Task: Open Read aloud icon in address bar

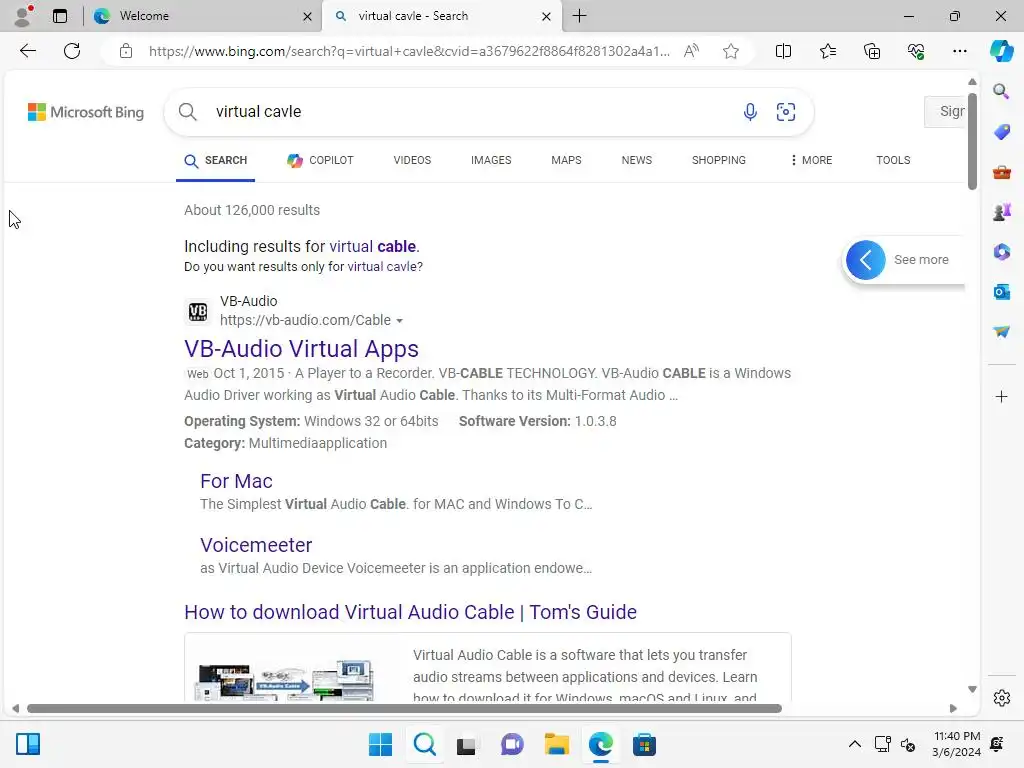Action: click(691, 51)
